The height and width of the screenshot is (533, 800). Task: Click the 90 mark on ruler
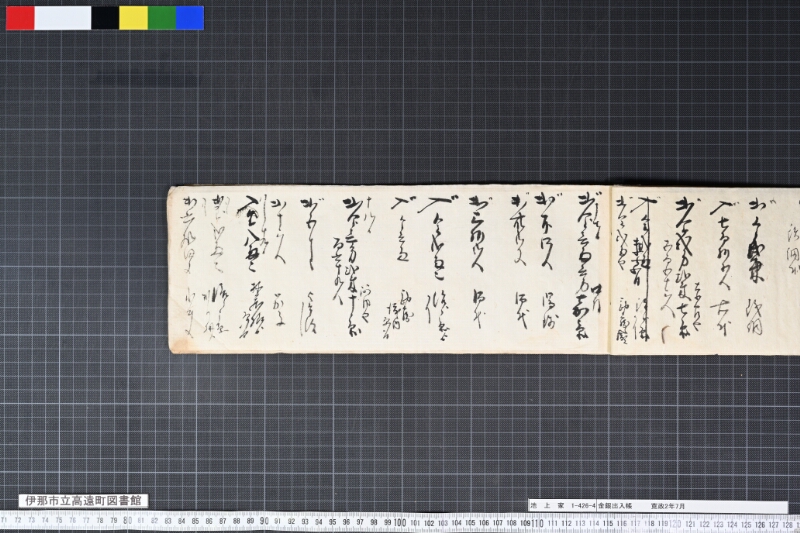(x=264, y=521)
